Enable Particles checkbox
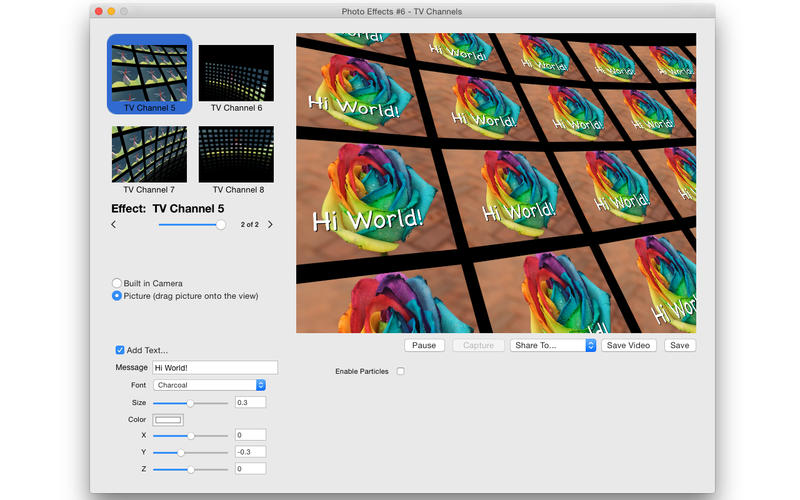This screenshot has height=500, width=800. 400,372
